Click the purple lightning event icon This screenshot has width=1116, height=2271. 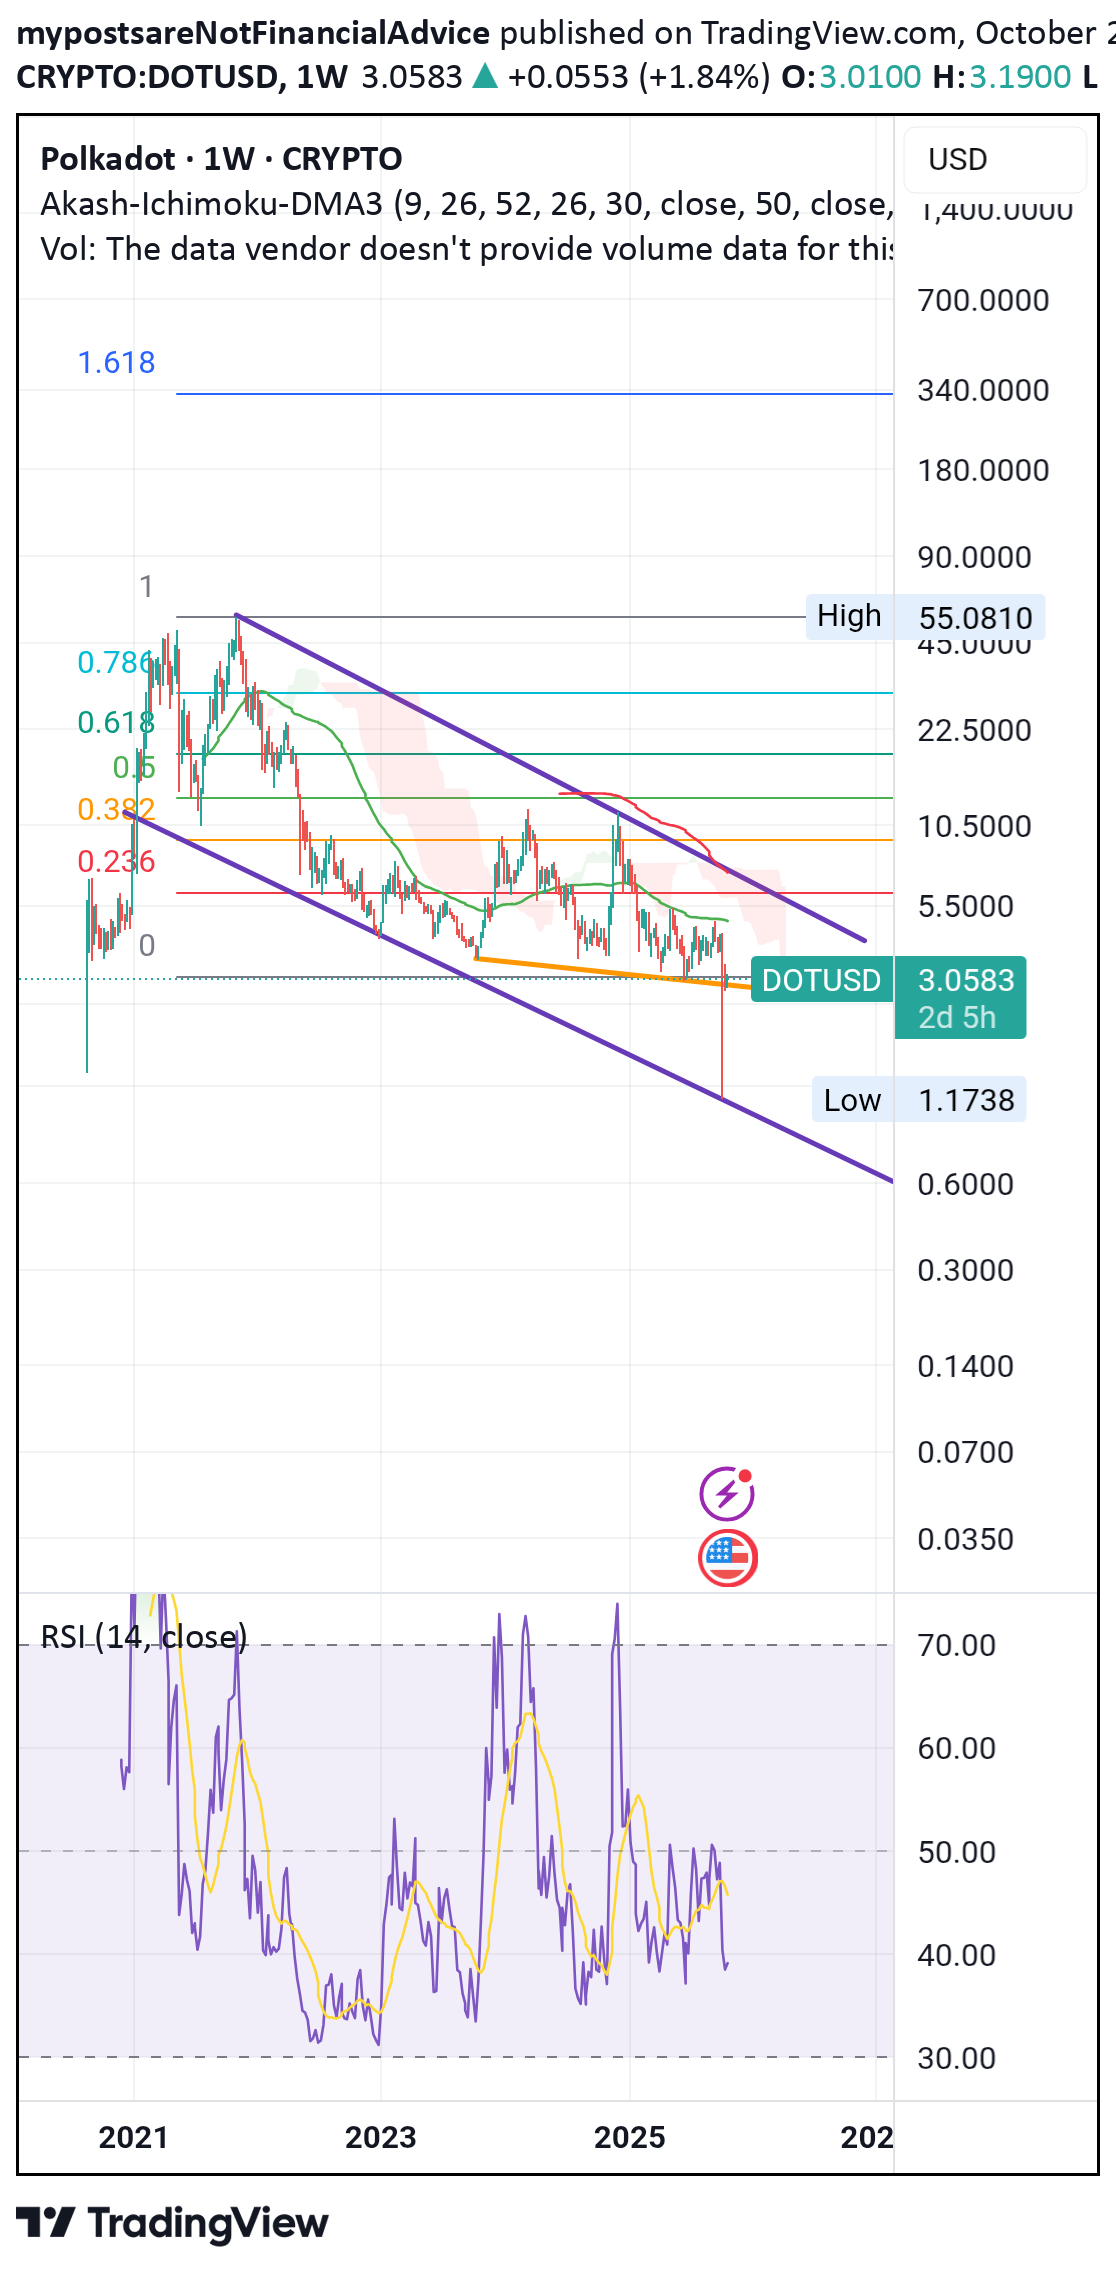coord(727,1494)
